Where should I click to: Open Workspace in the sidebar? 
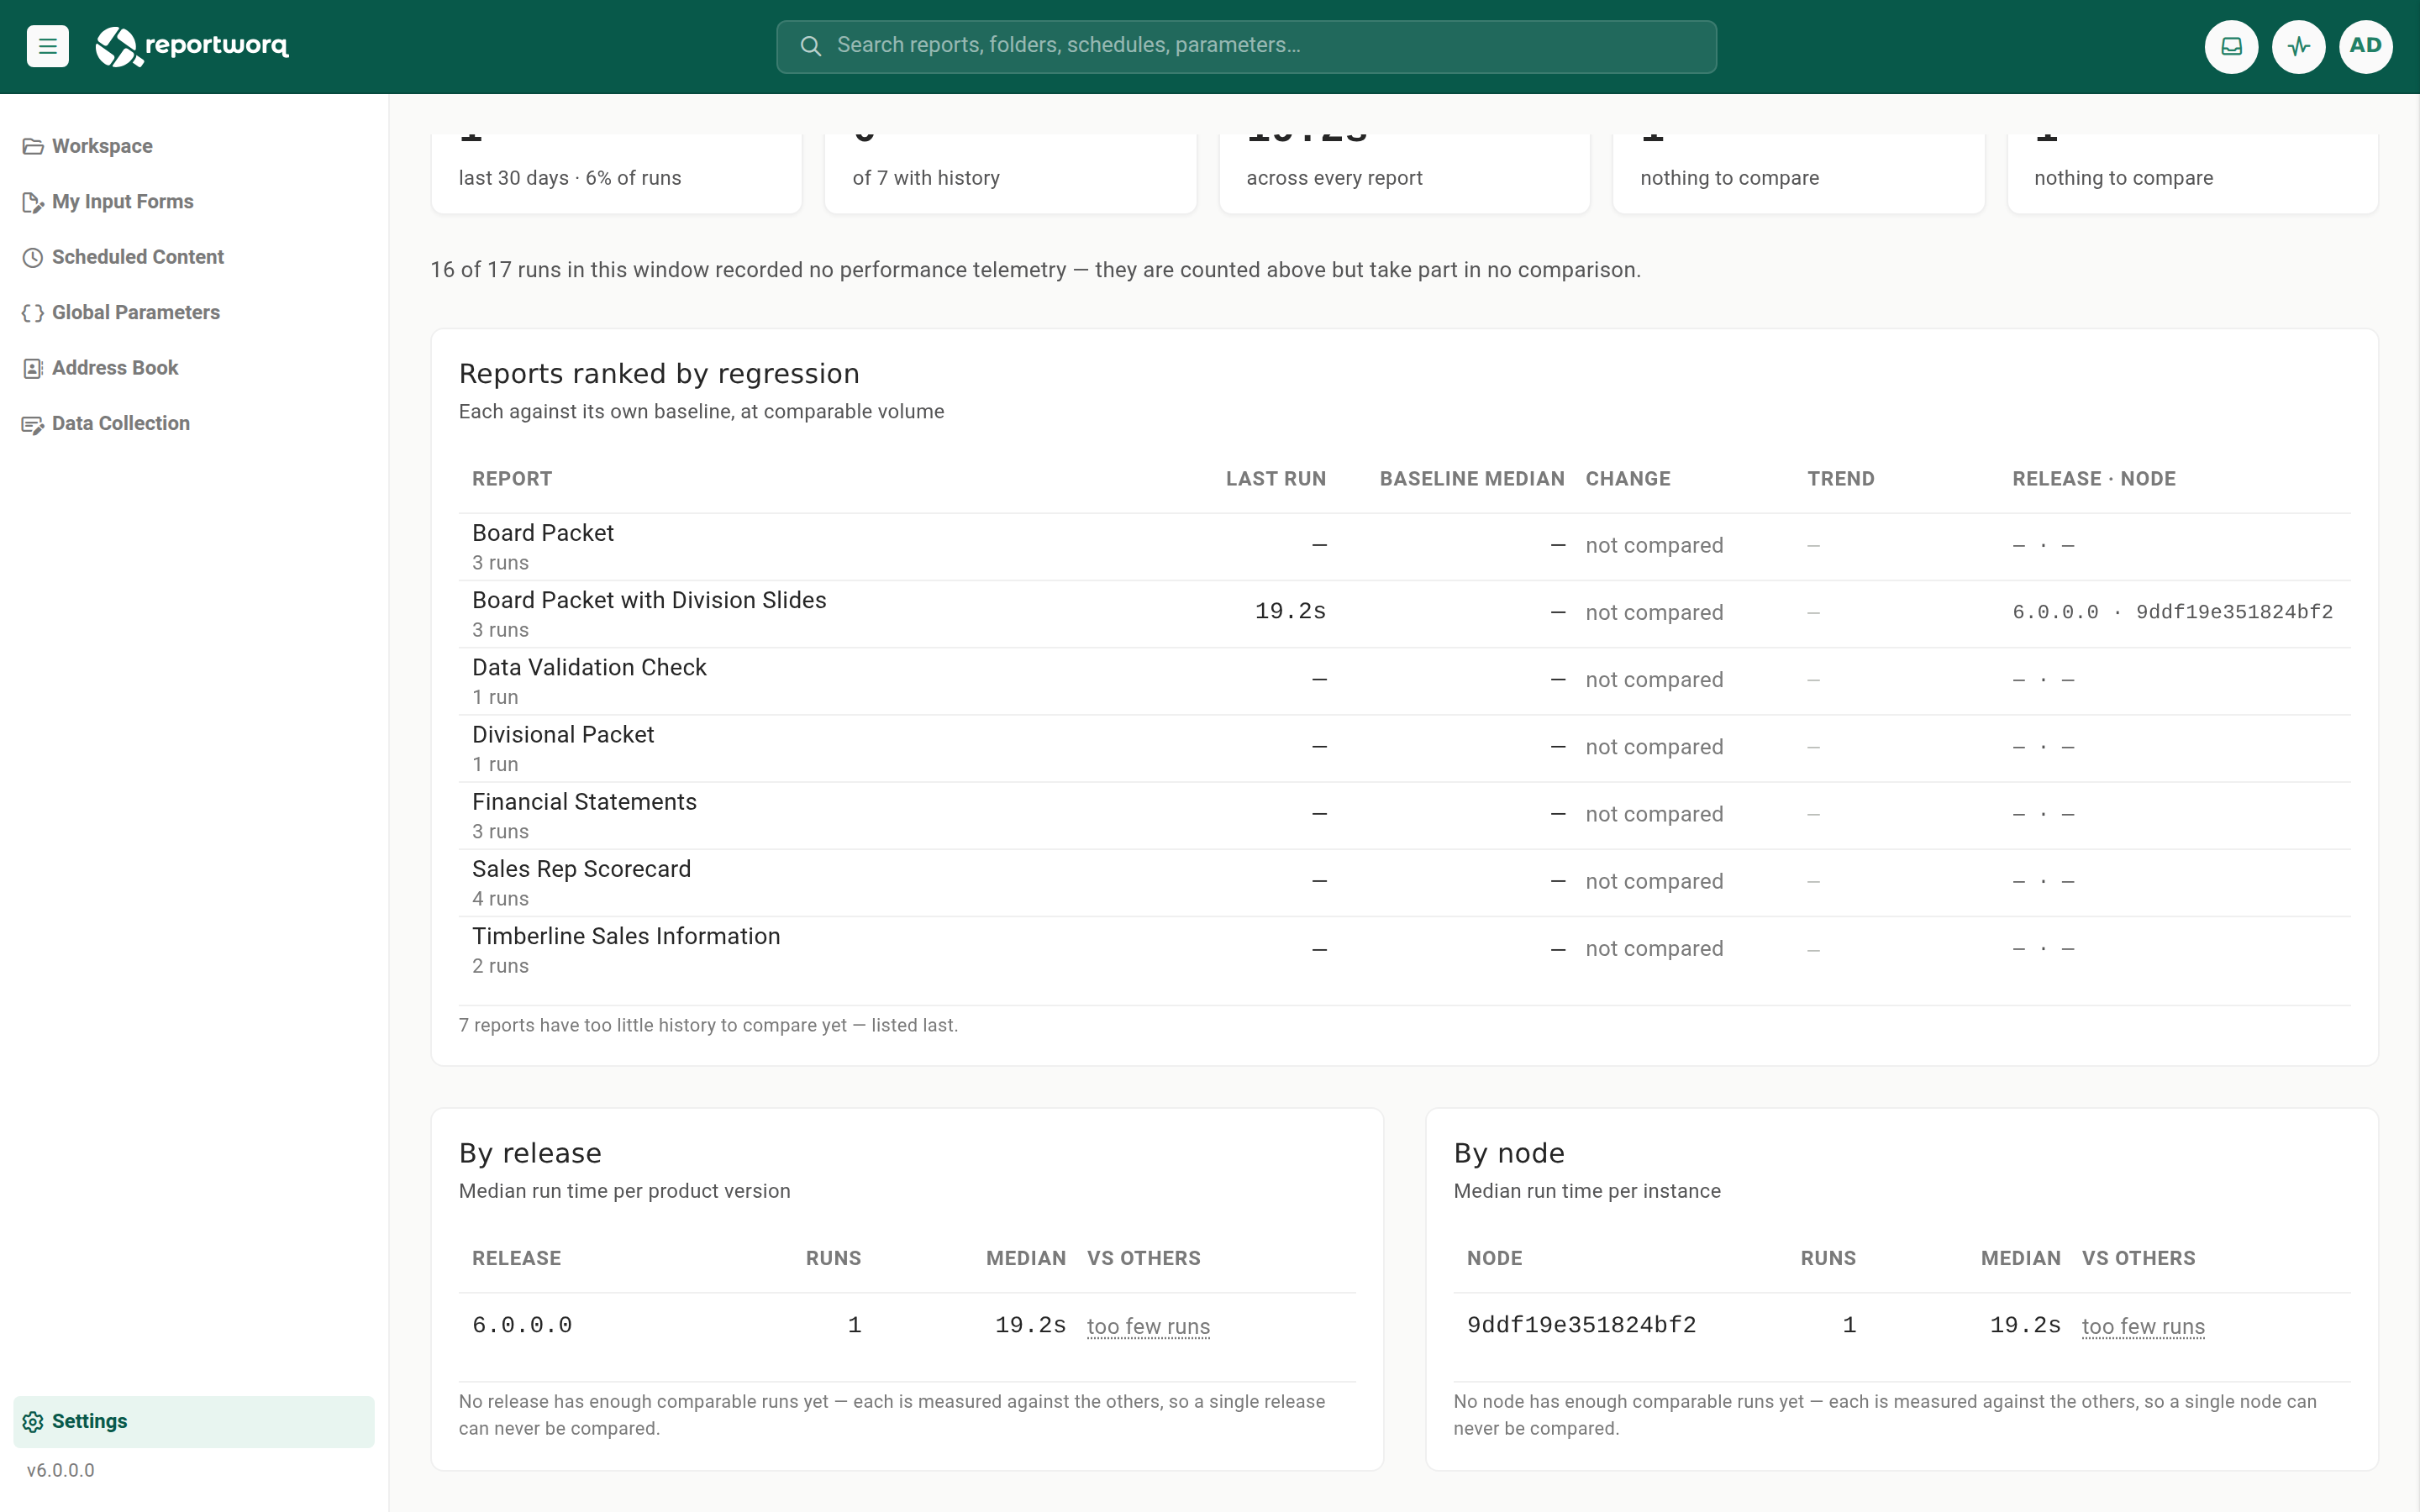click(x=194, y=146)
